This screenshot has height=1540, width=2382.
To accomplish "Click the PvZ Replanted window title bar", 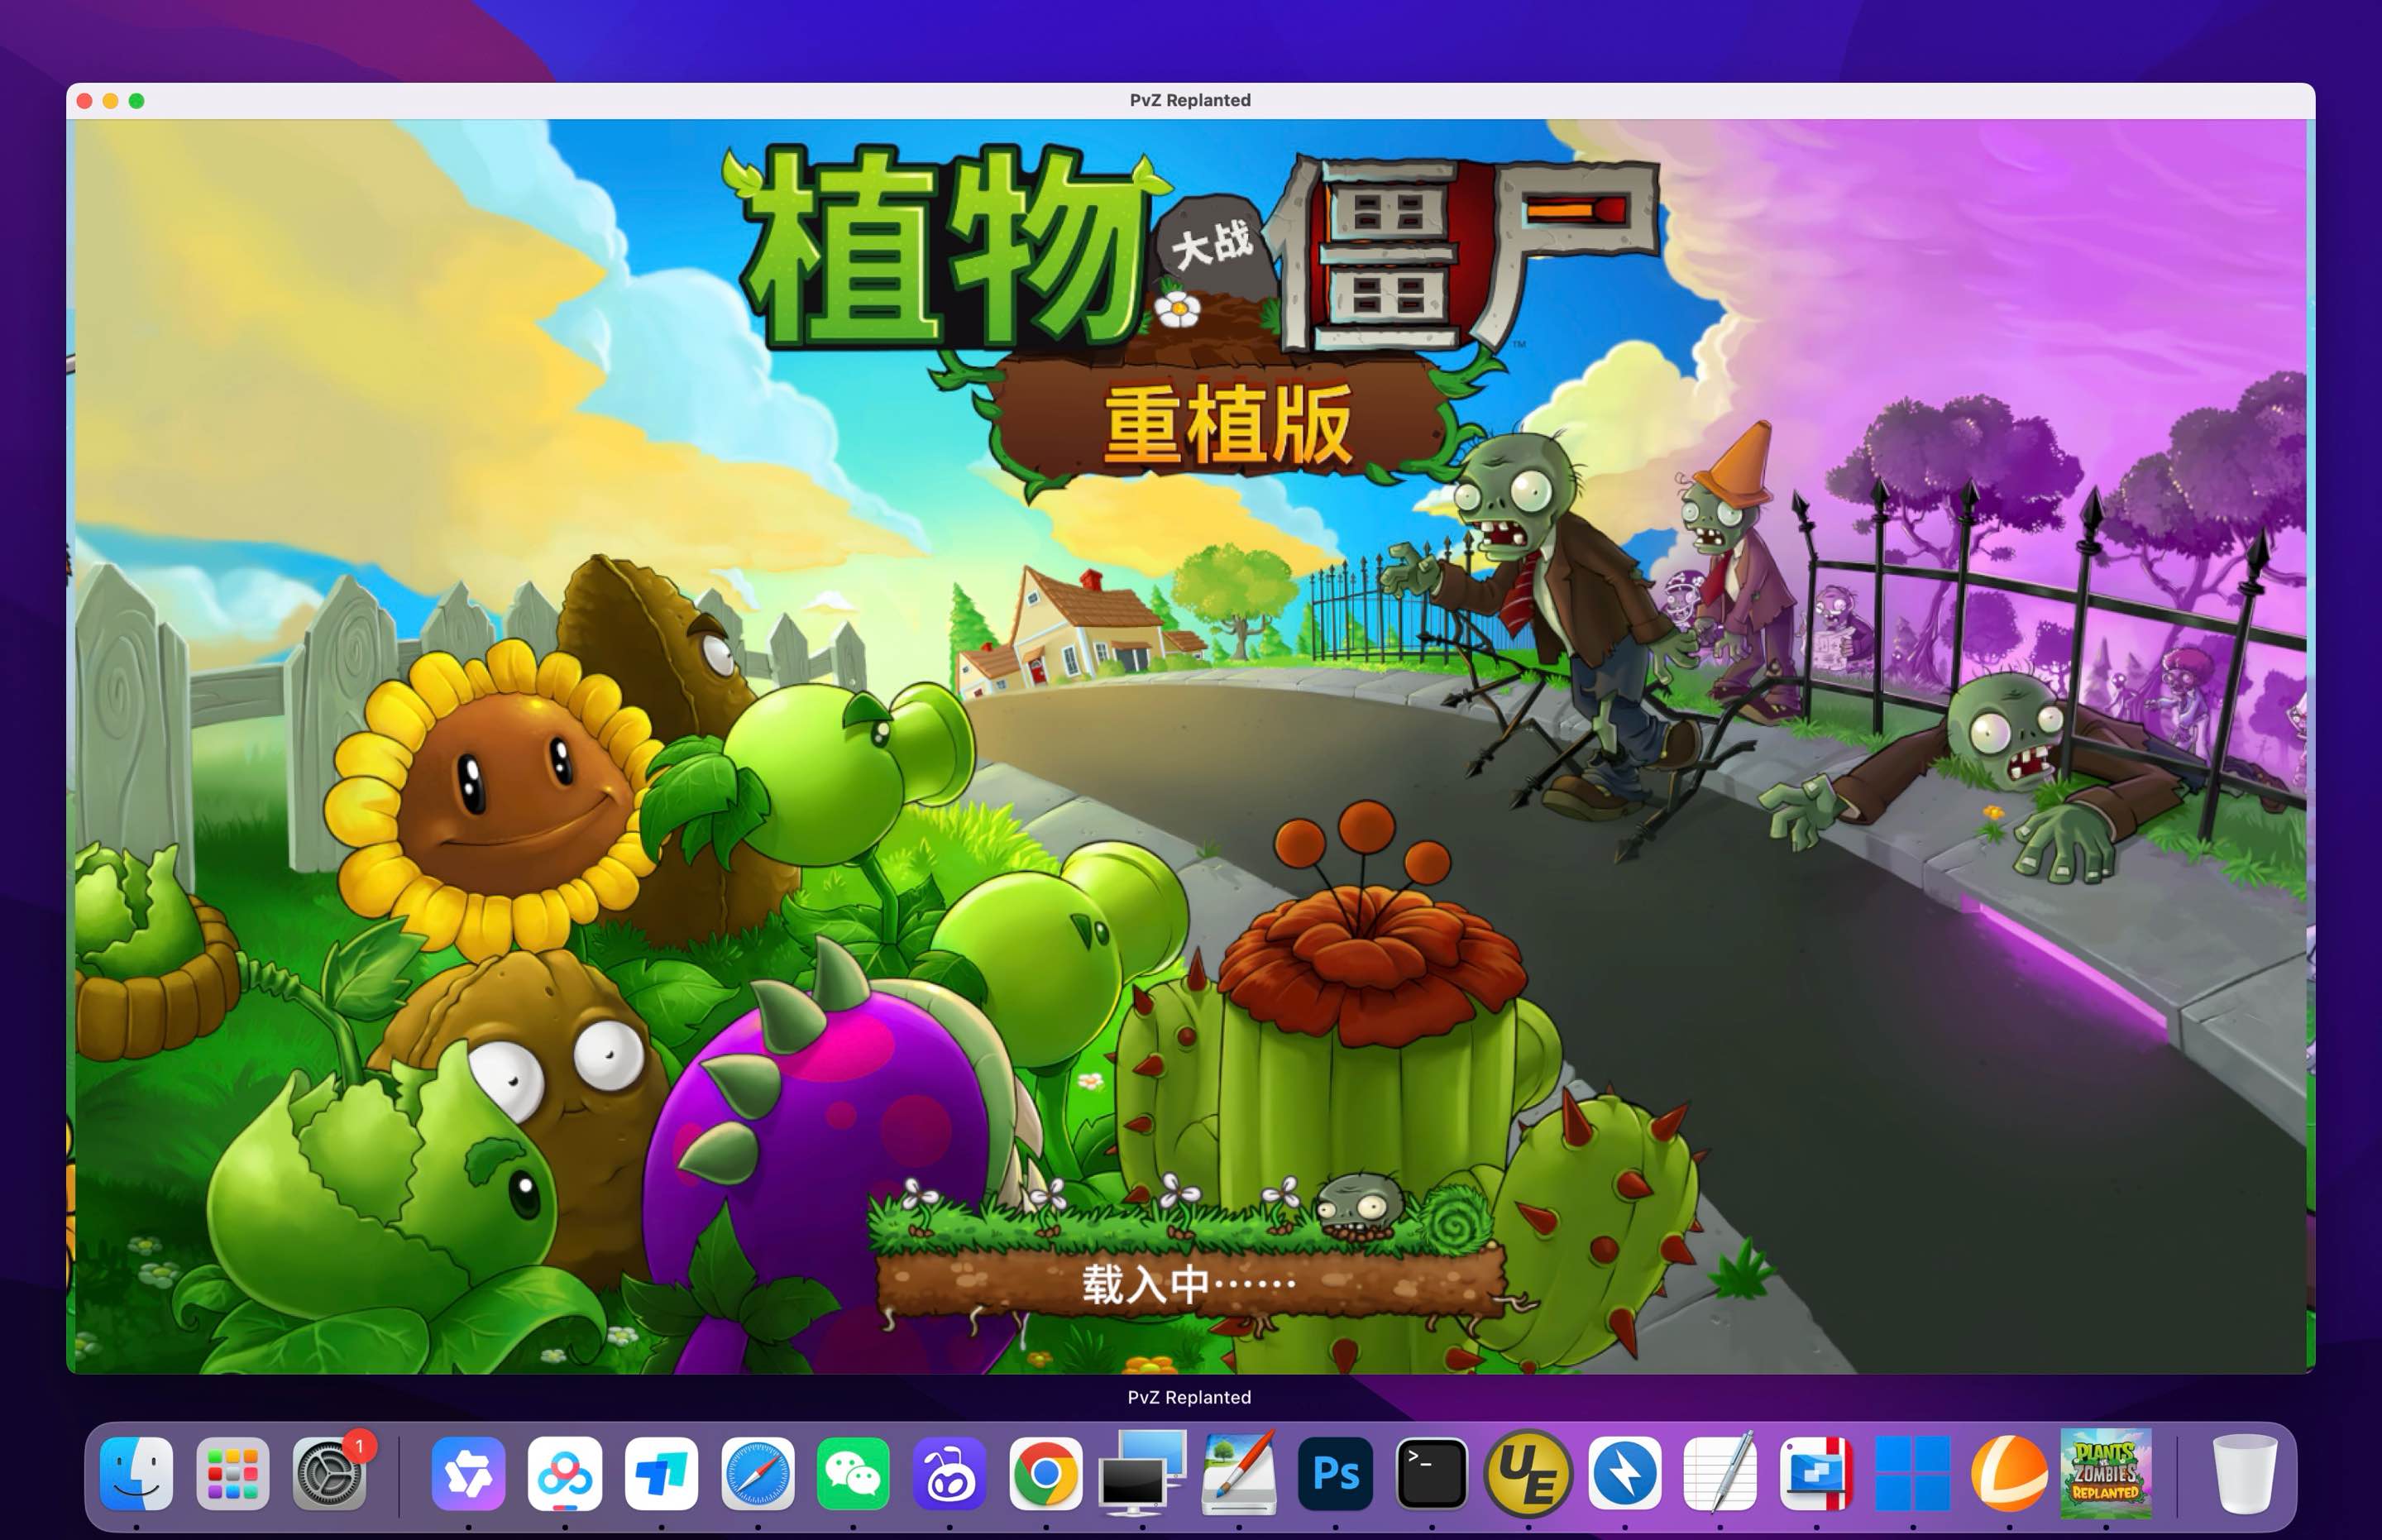I will click(1190, 99).
